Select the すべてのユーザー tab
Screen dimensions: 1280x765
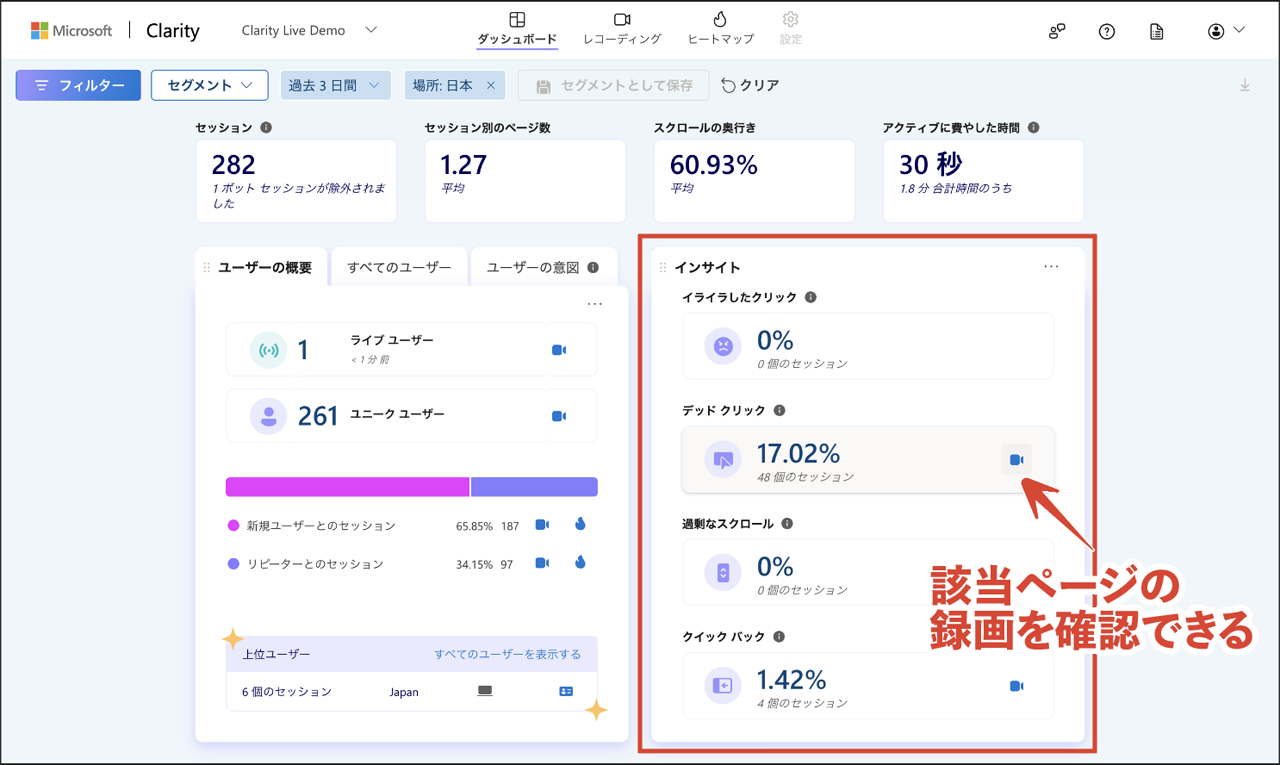399,267
